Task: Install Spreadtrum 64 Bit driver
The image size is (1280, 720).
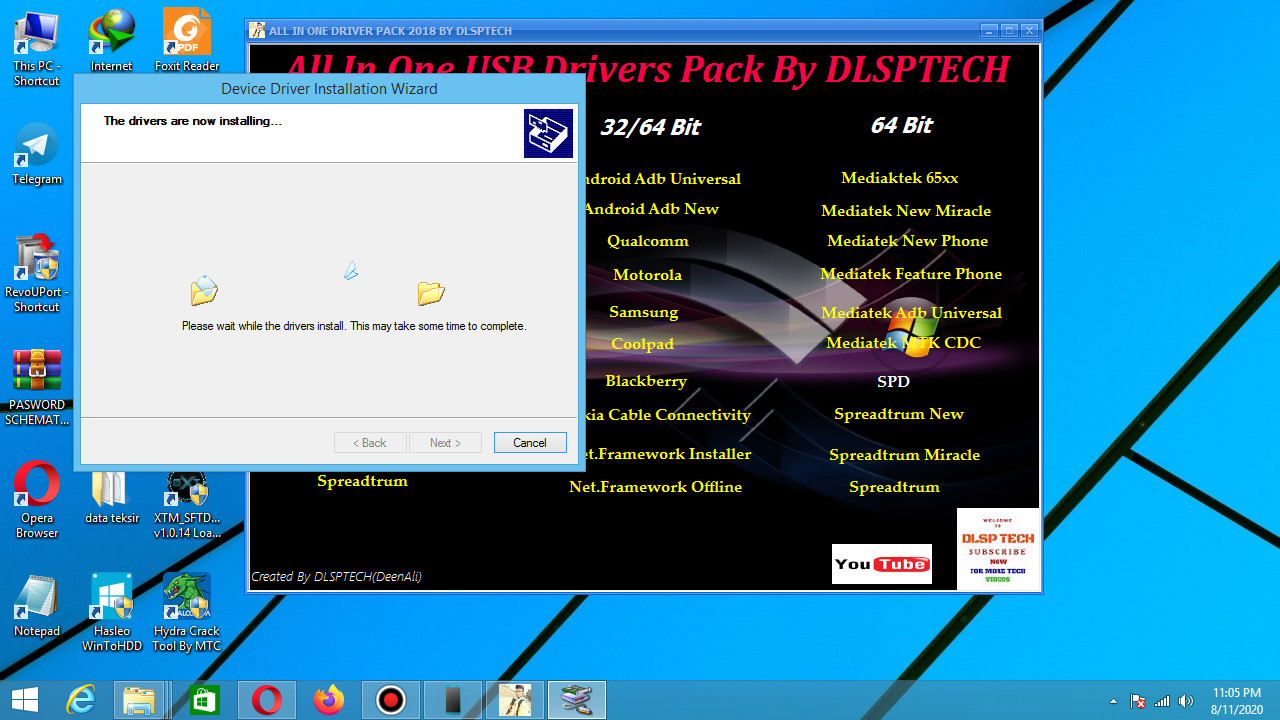Action: pyautogui.click(x=895, y=487)
